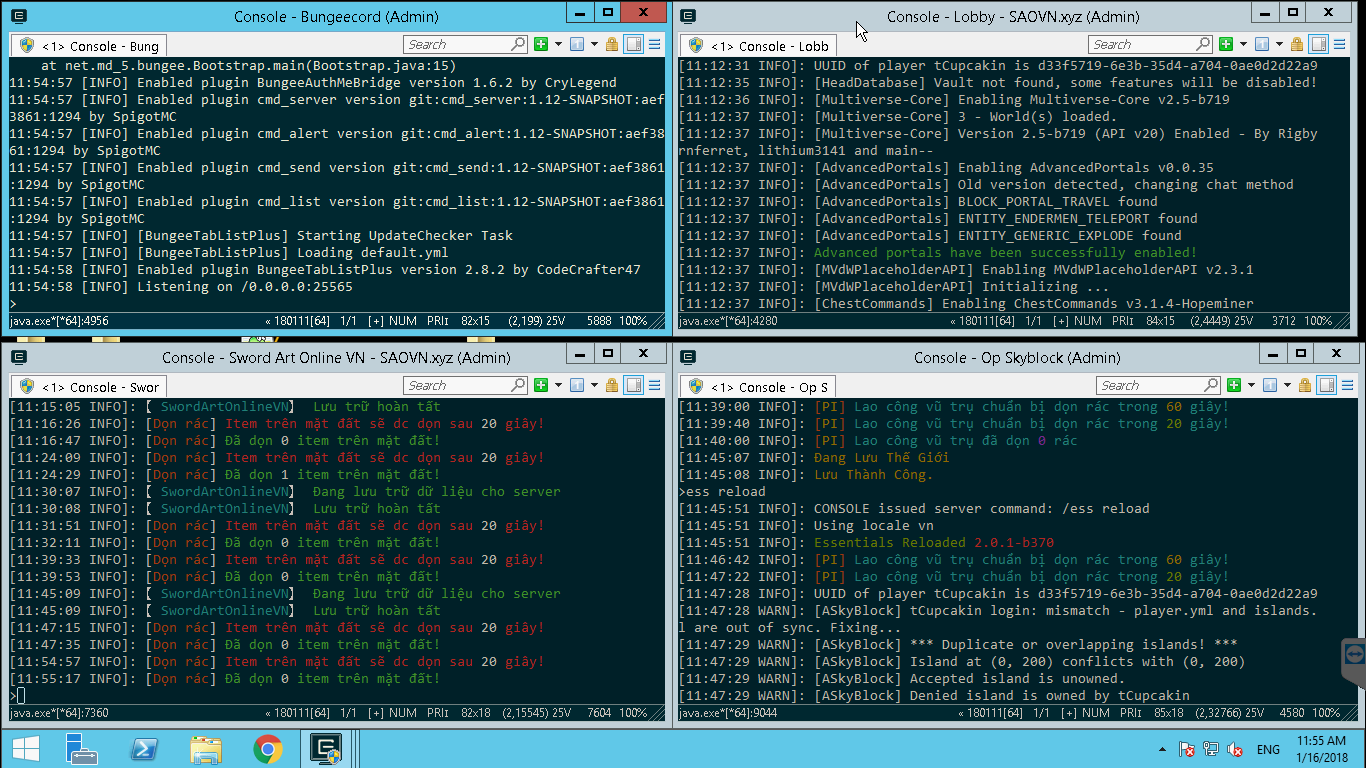Screen dimensions: 1366x768
Task: Toggle scrollbar visibility button in Bungeecord console
Action: pyautogui.click(x=633, y=44)
